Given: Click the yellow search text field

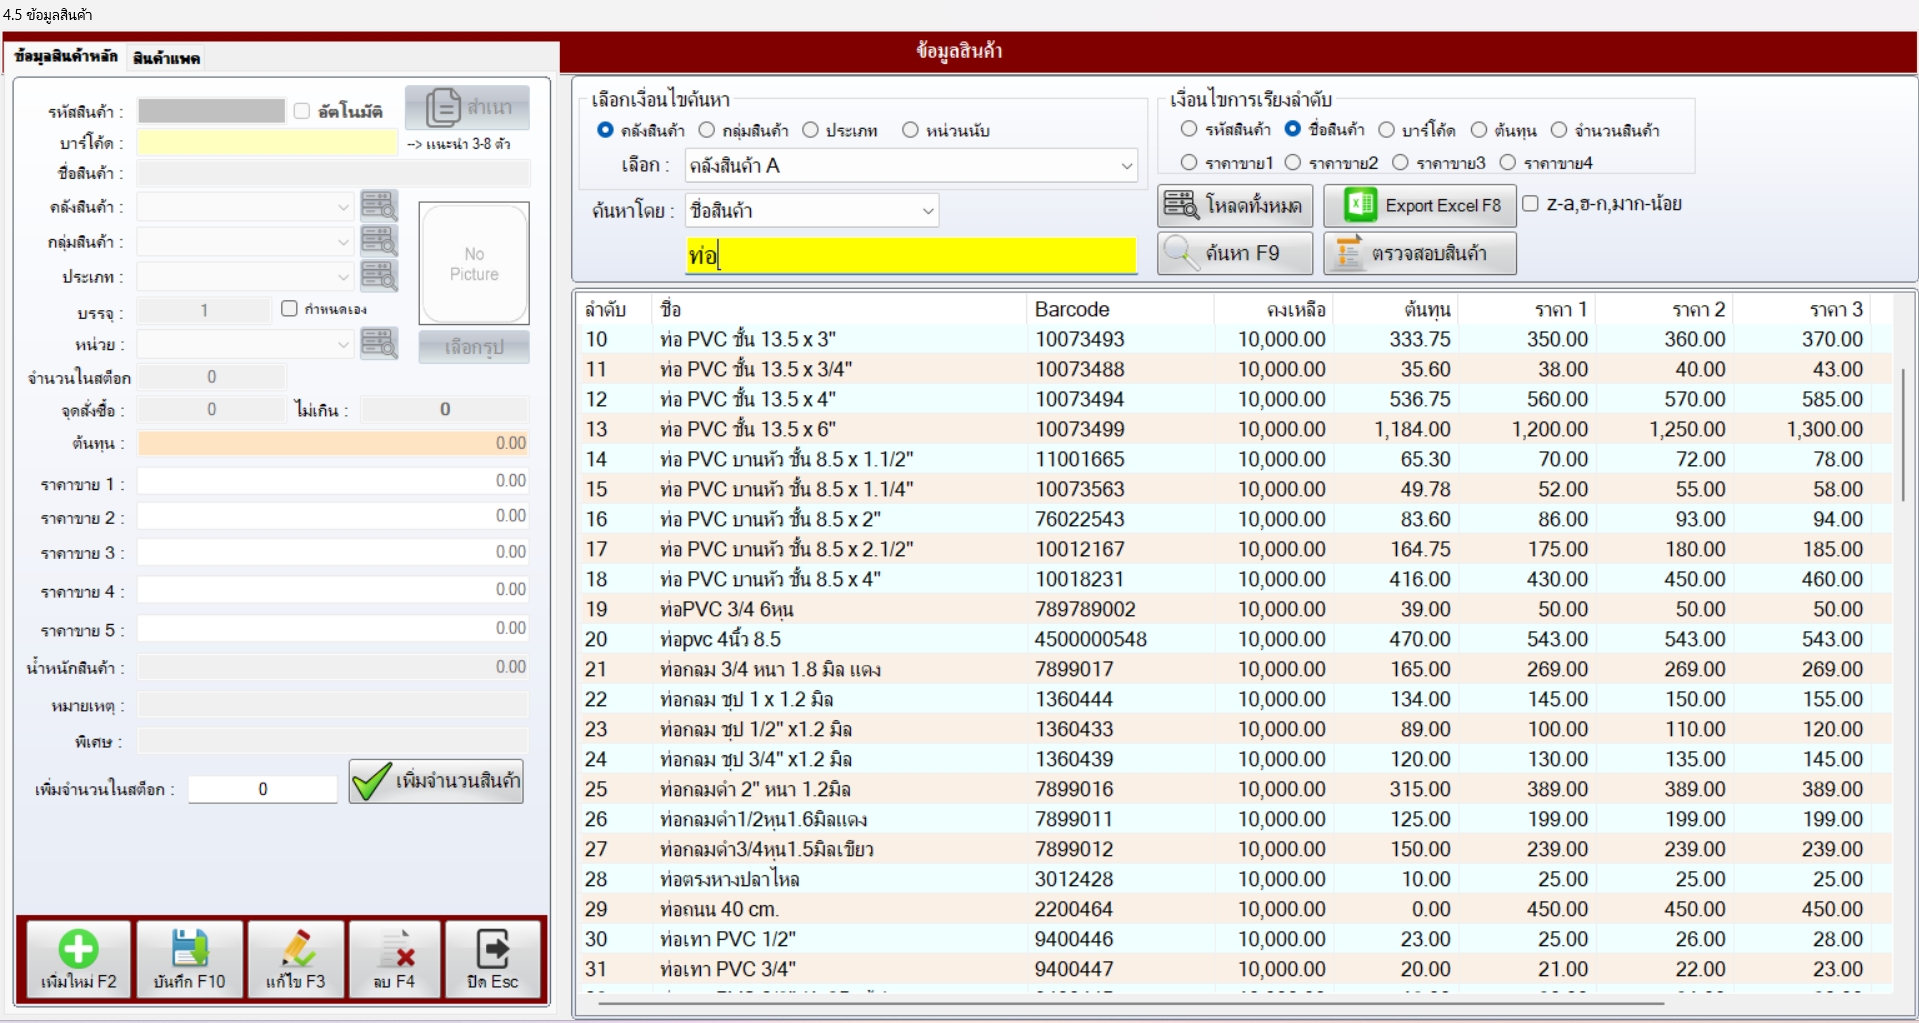Looking at the screenshot, I should click(910, 256).
